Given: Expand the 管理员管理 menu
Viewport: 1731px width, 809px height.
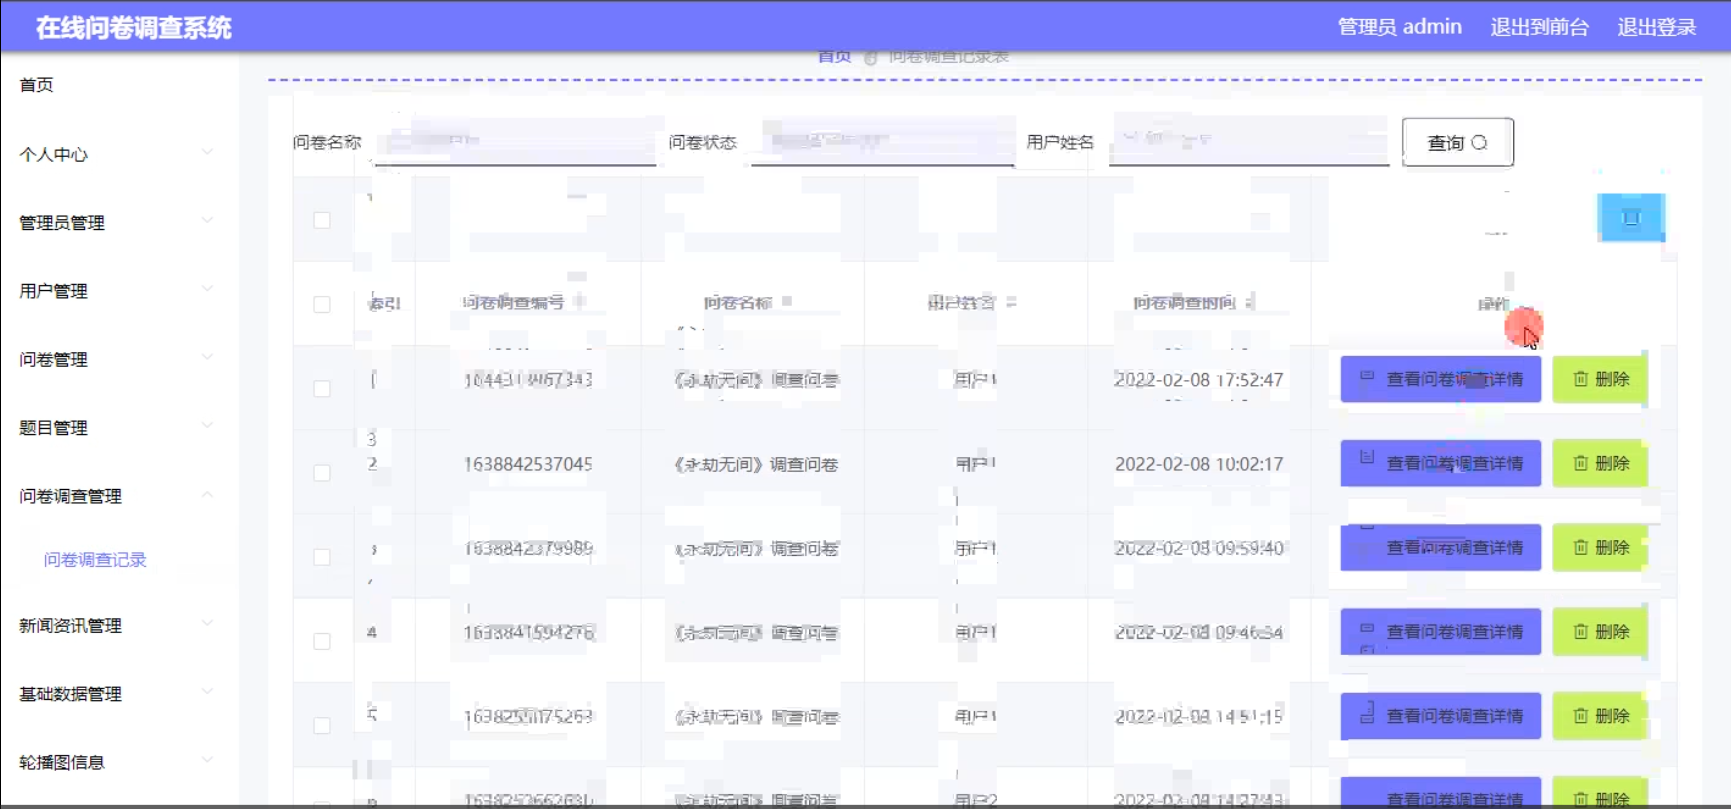Looking at the screenshot, I should click(x=118, y=222).
